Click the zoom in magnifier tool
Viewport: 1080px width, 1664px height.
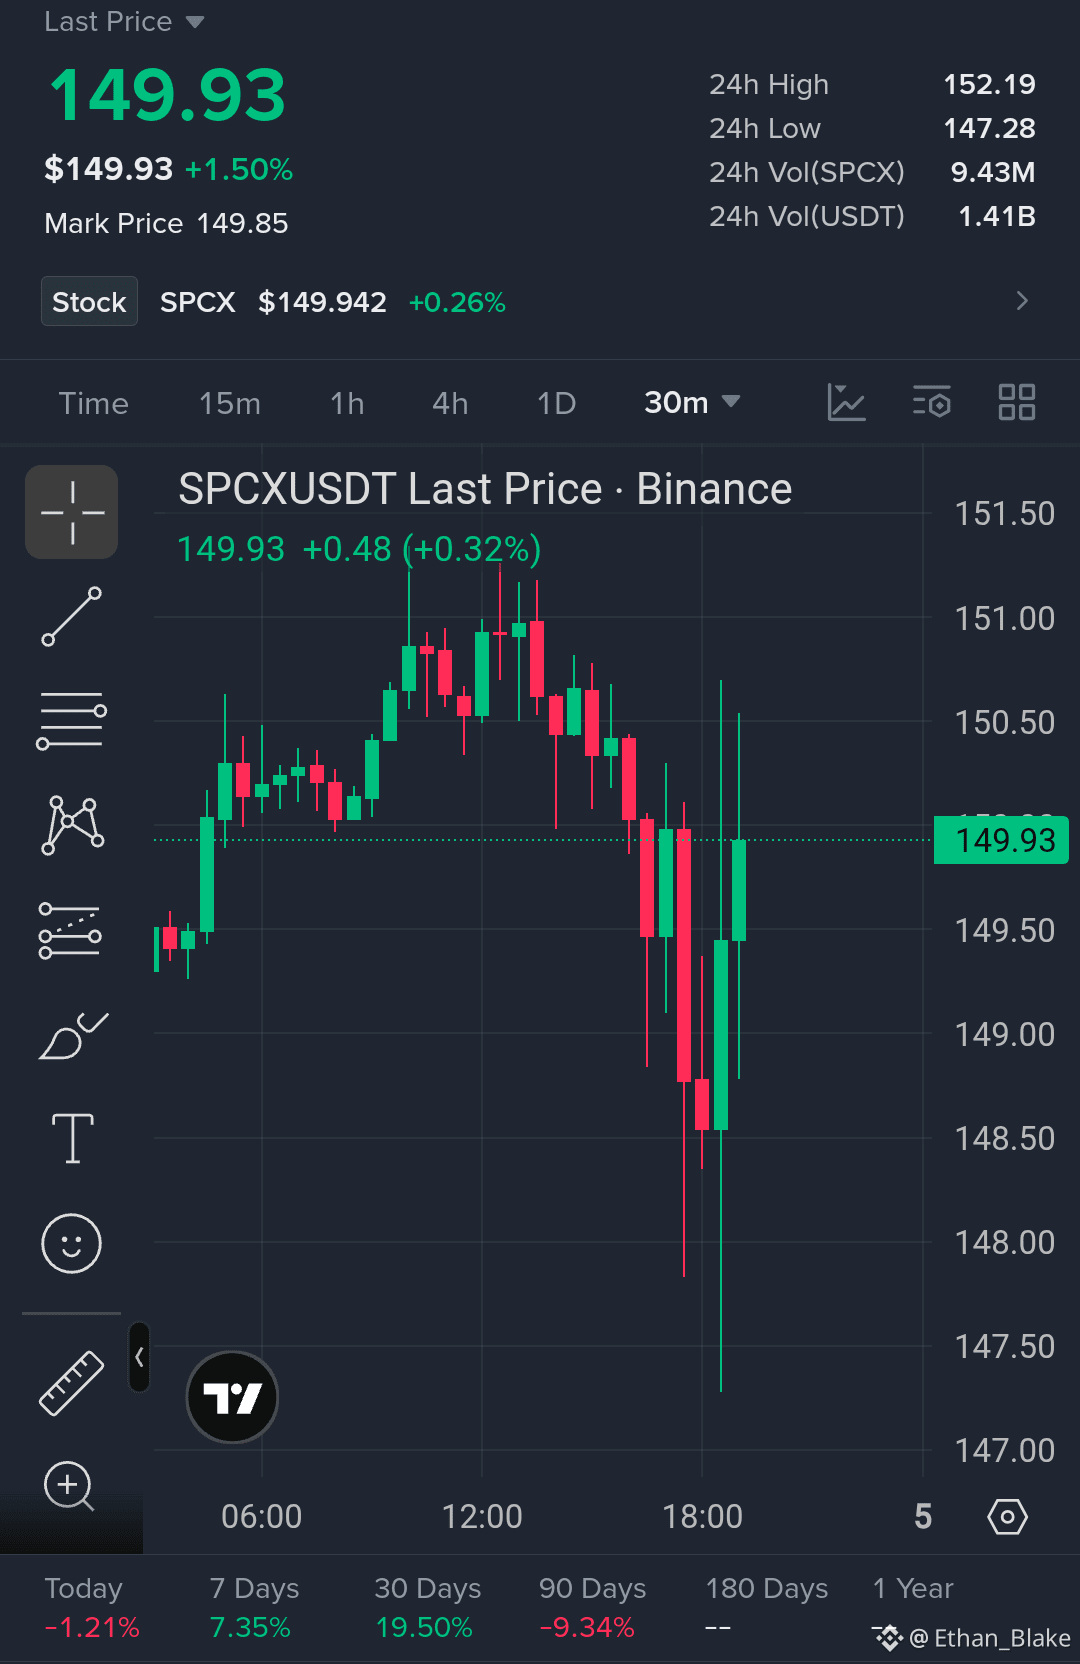click(69, 1486)
